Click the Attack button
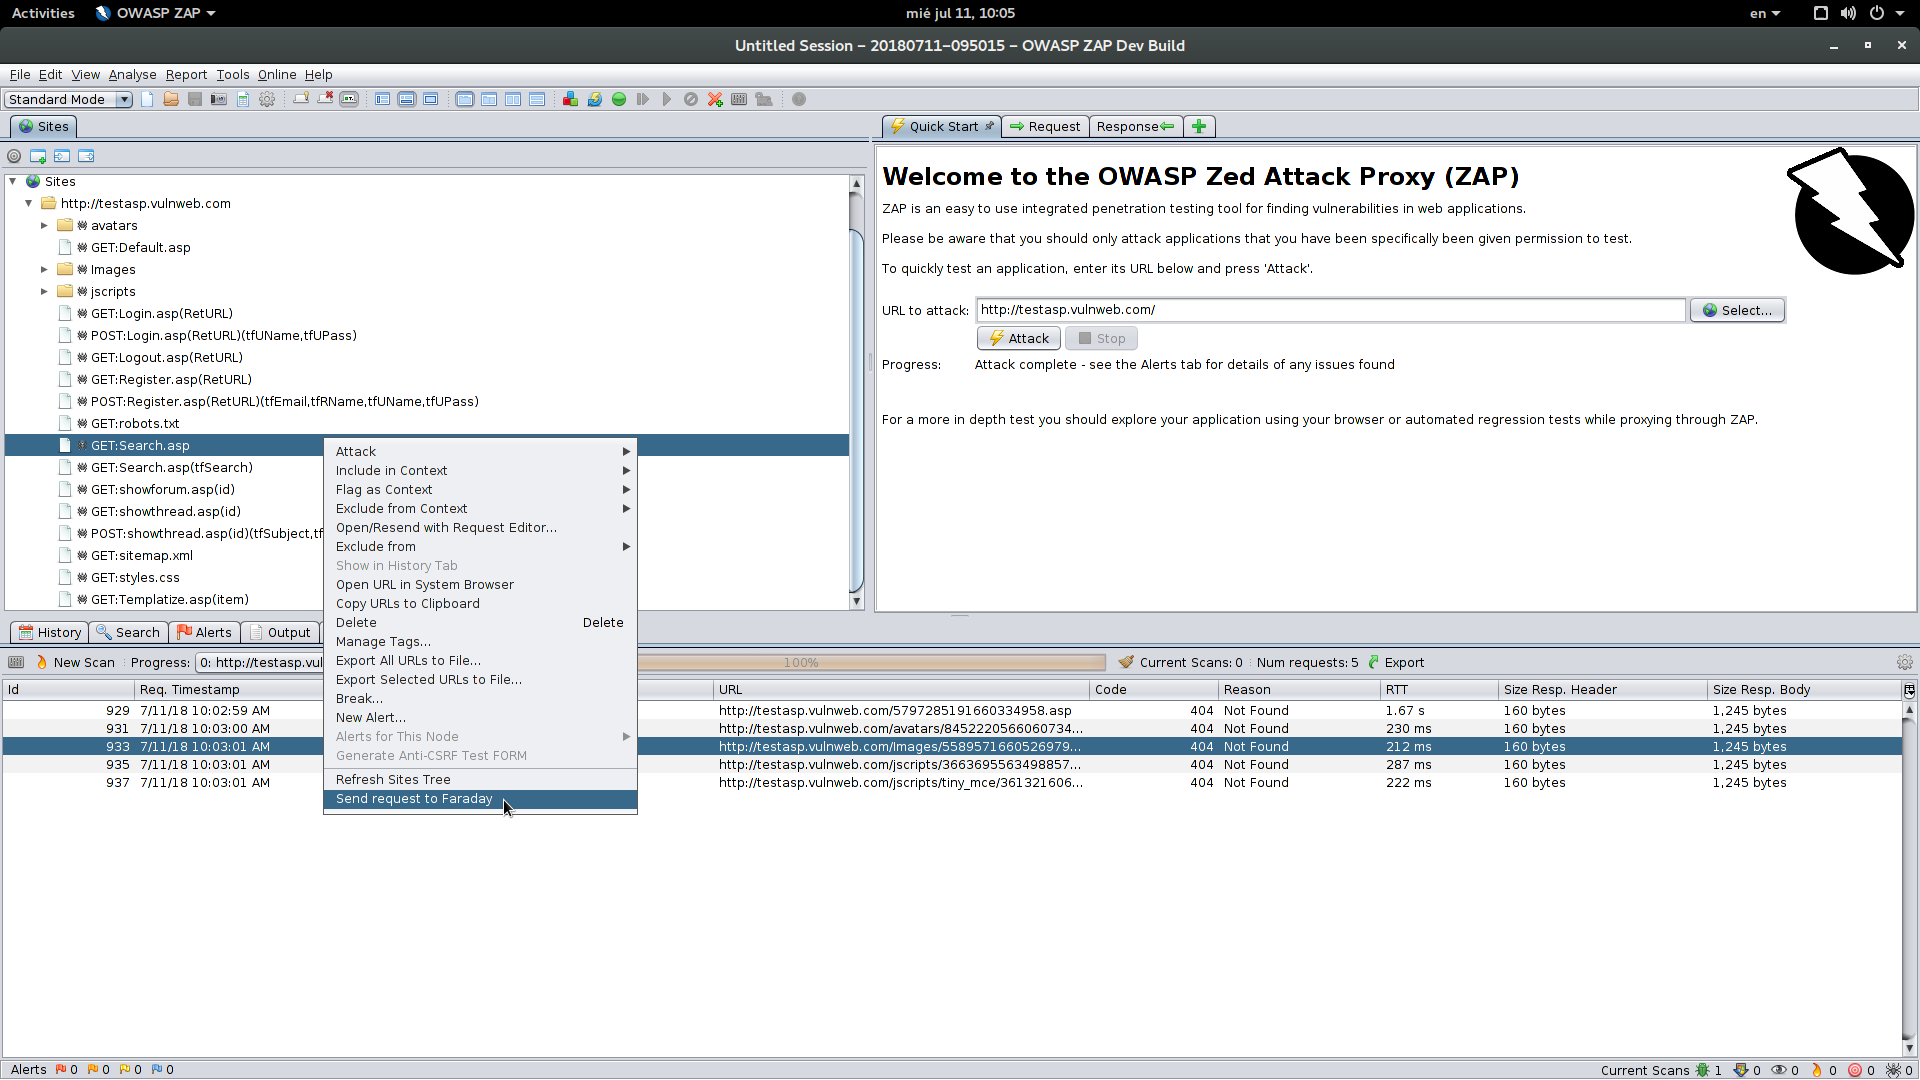1920x1080 pixels. click(1019, 338)
